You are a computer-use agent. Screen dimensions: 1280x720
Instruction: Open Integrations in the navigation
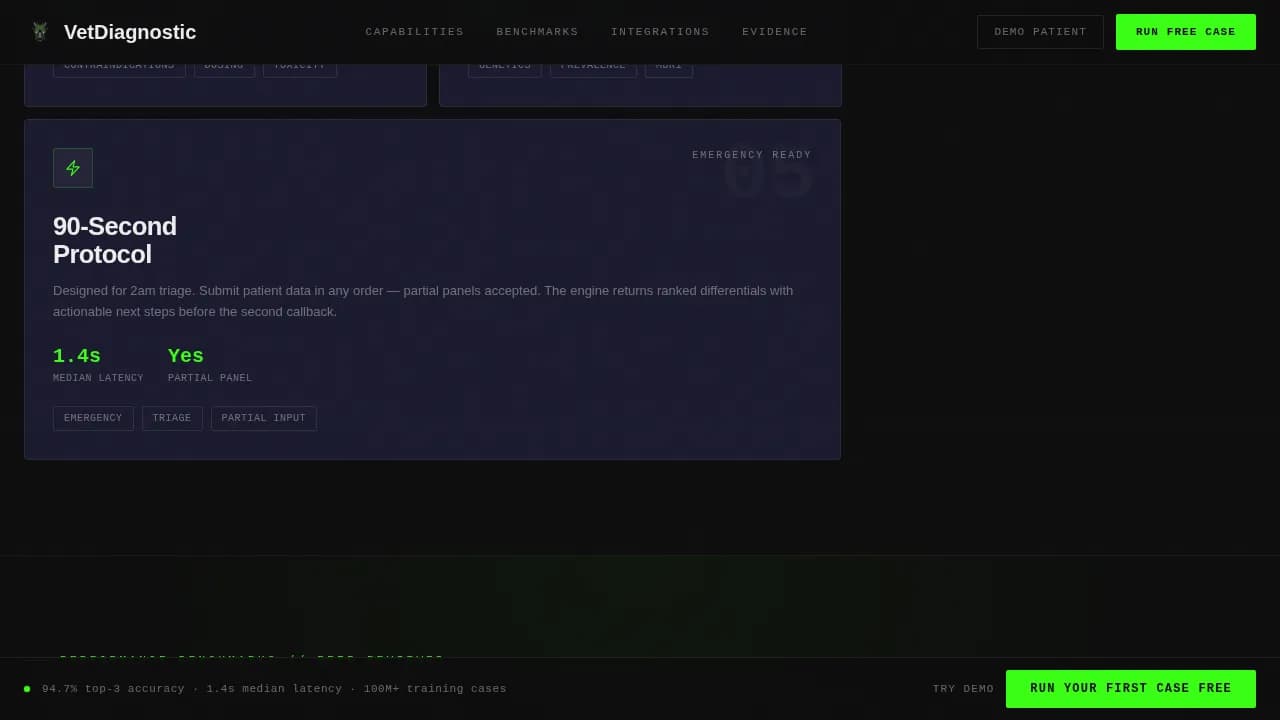point(660,32)
